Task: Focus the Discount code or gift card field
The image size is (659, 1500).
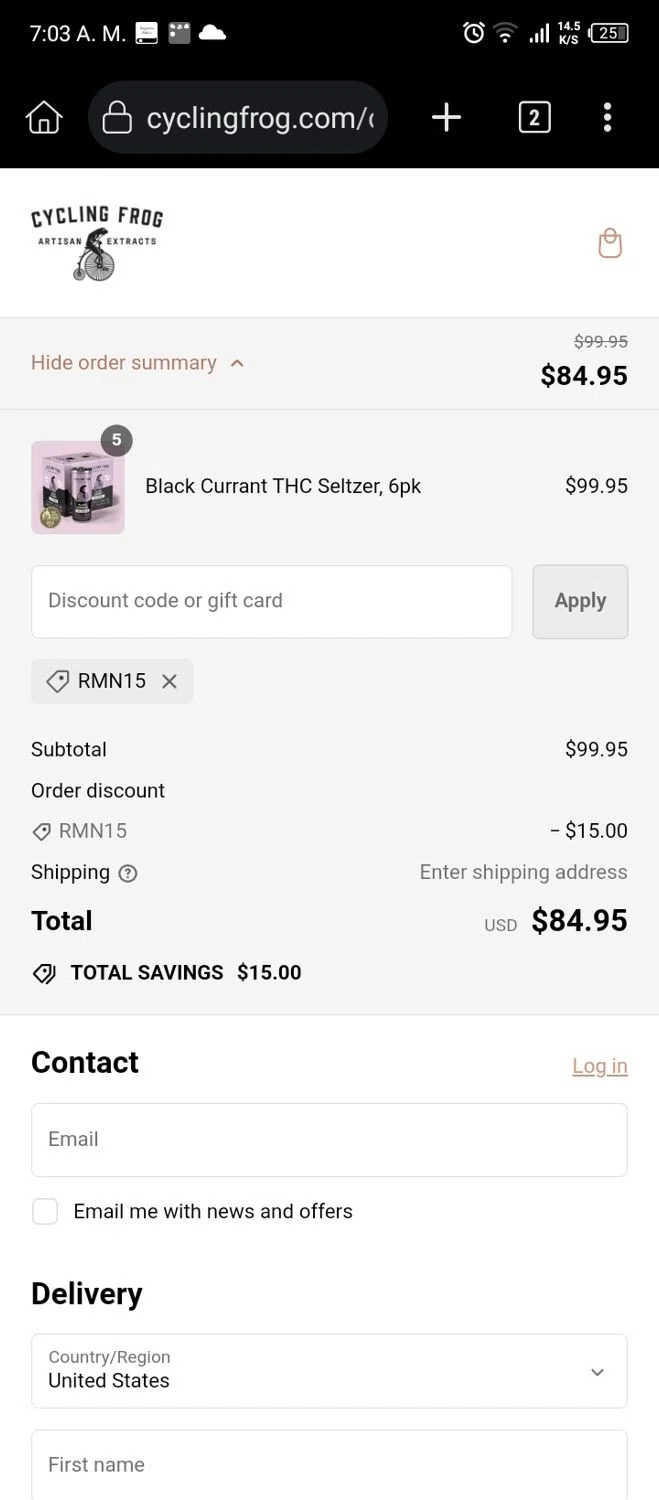Action: coord(271,601)
